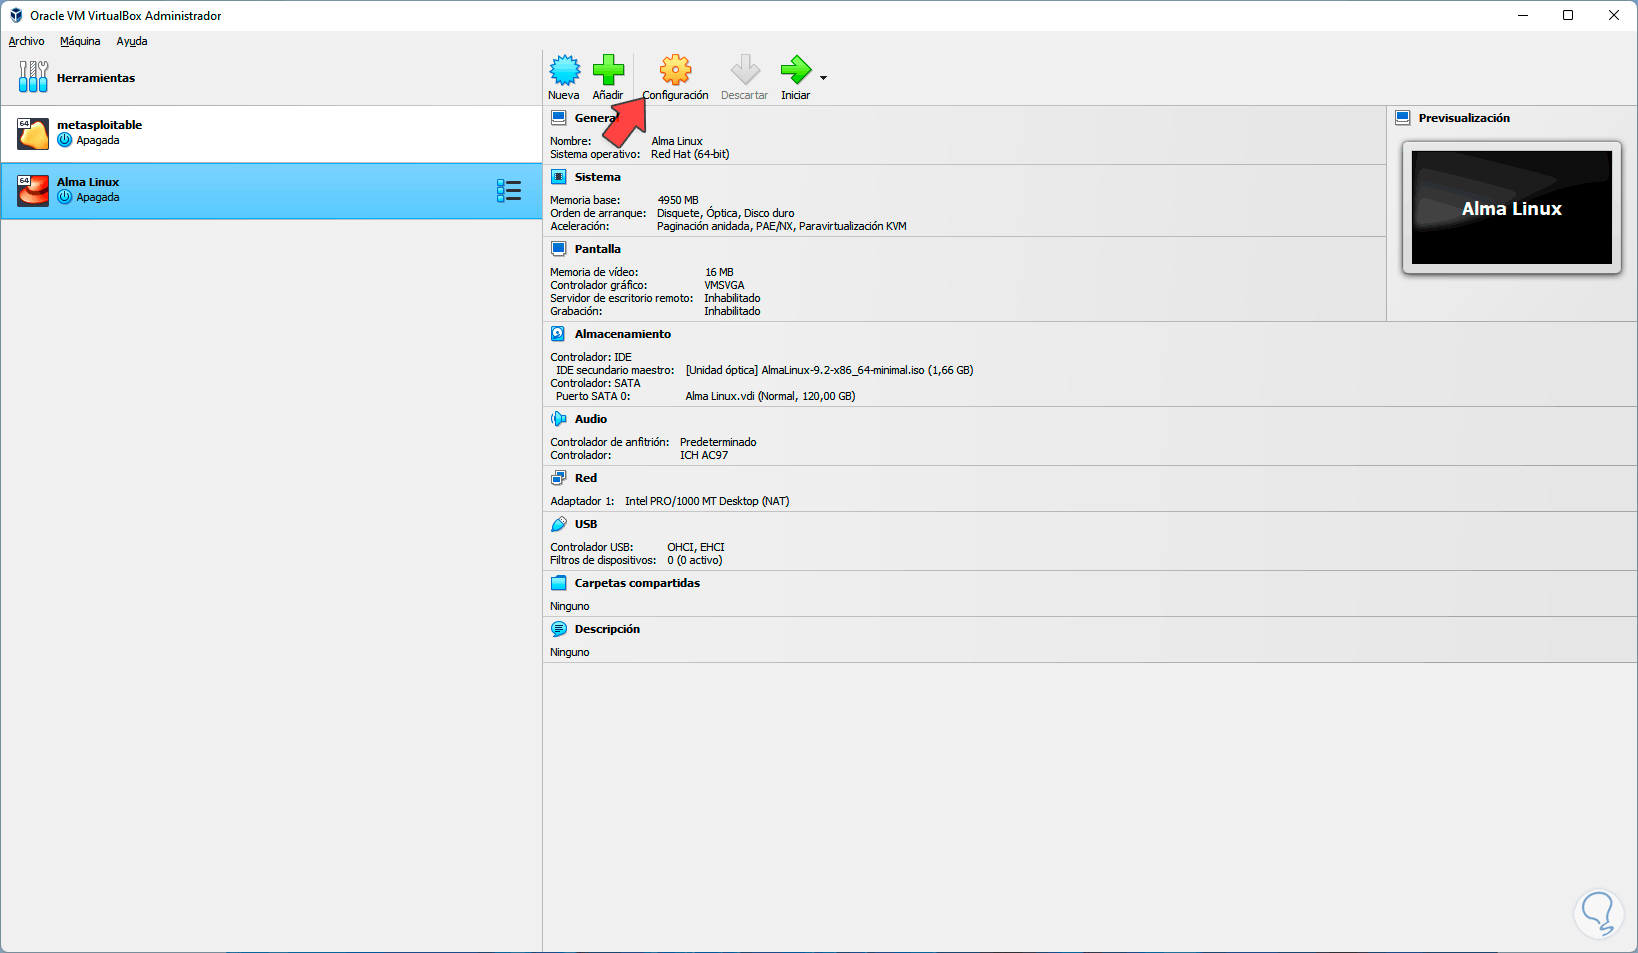
Task: Click the Descripción speech bubble icon
Action: (x=559, y=629)
